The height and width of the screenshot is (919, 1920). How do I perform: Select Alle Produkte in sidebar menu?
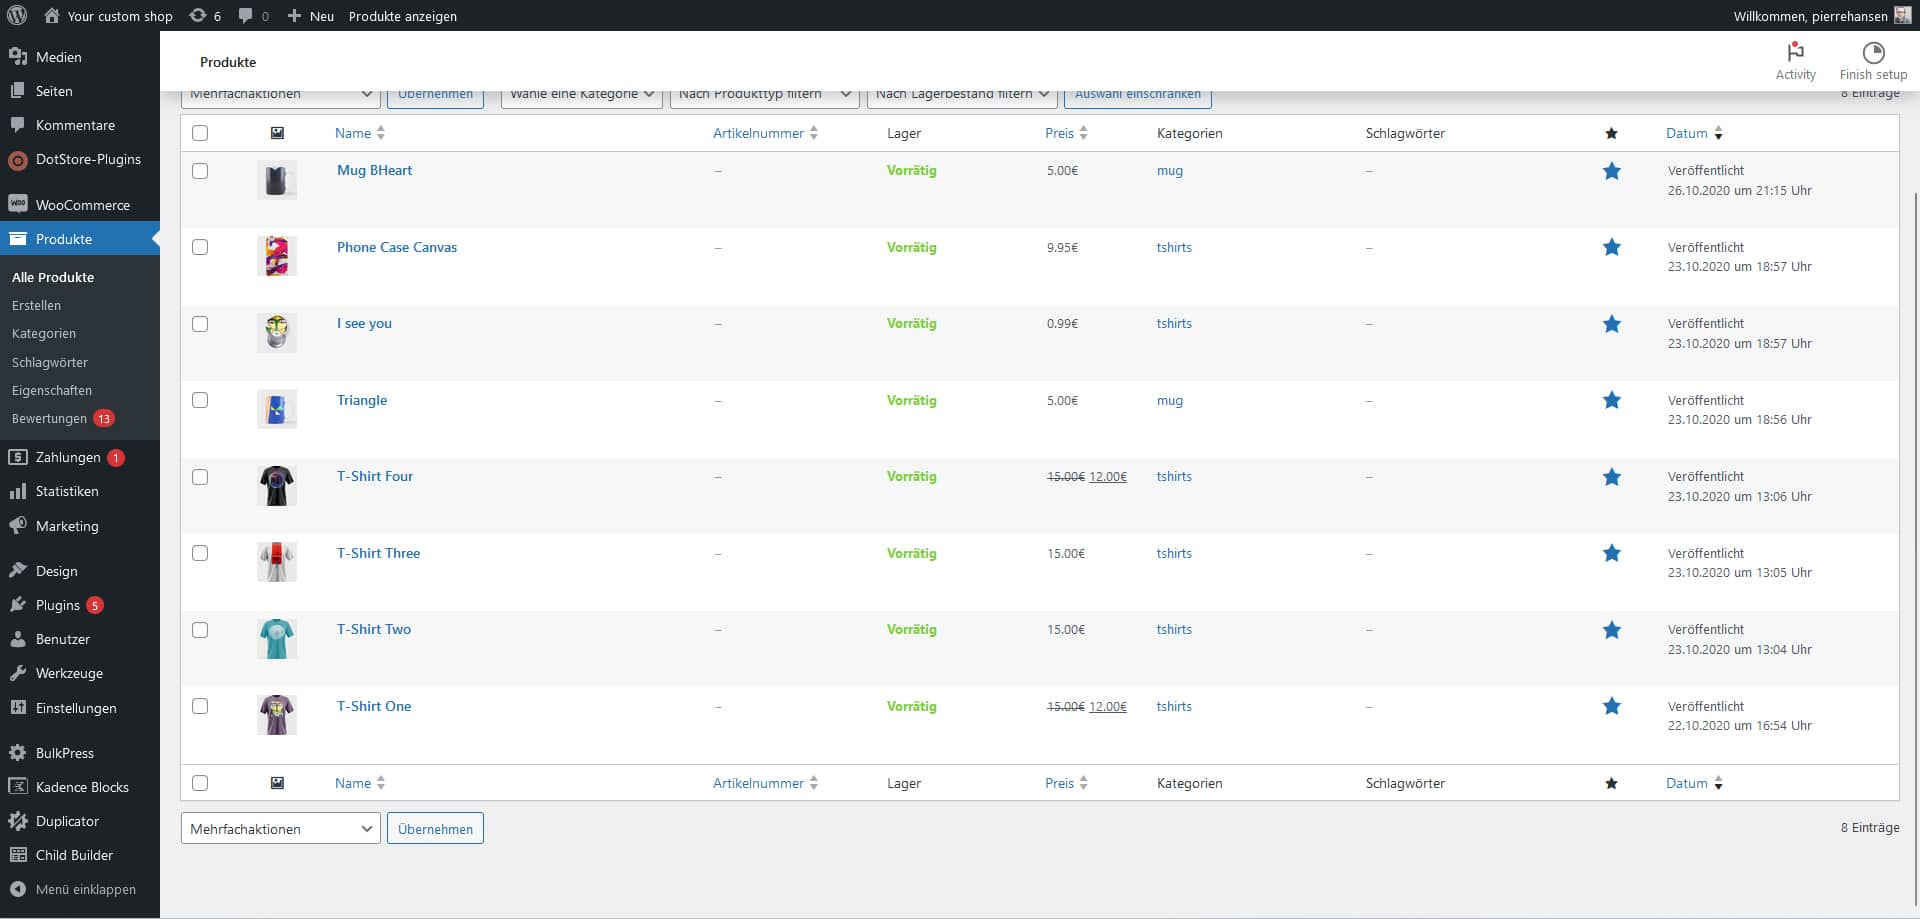coord(52,277)
